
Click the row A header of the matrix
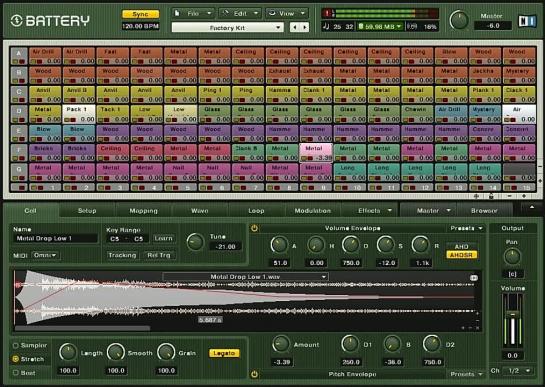coord(19,56)
